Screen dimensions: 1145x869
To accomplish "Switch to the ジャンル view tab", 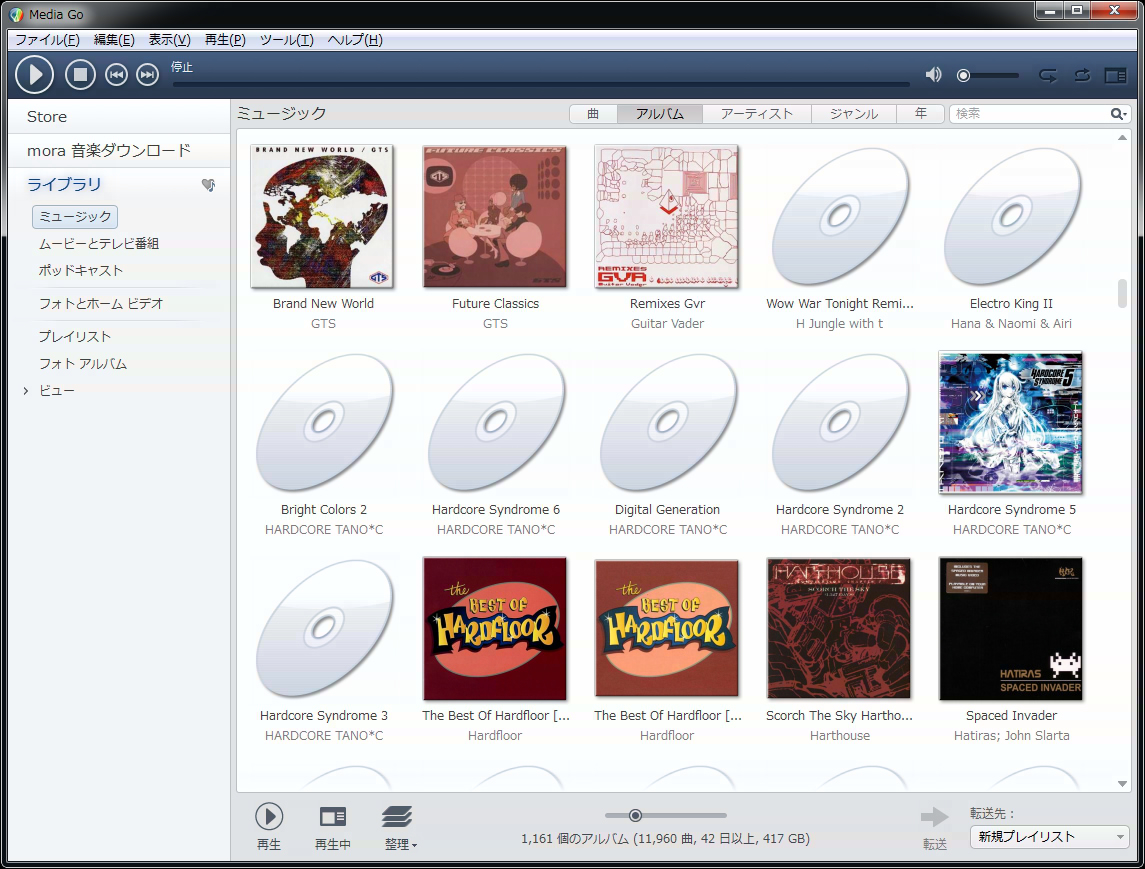I will coord(854,114).
